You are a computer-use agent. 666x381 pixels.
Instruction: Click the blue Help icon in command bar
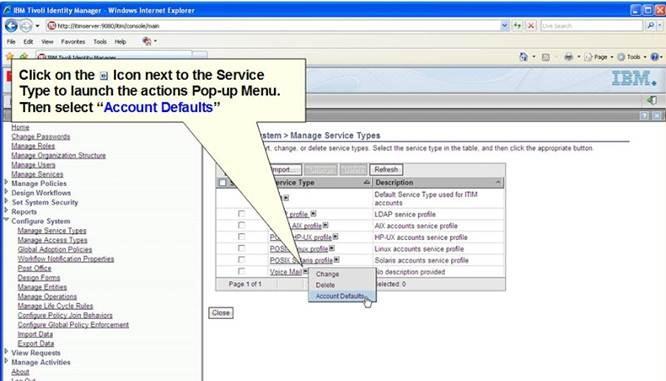pos(655,57)
